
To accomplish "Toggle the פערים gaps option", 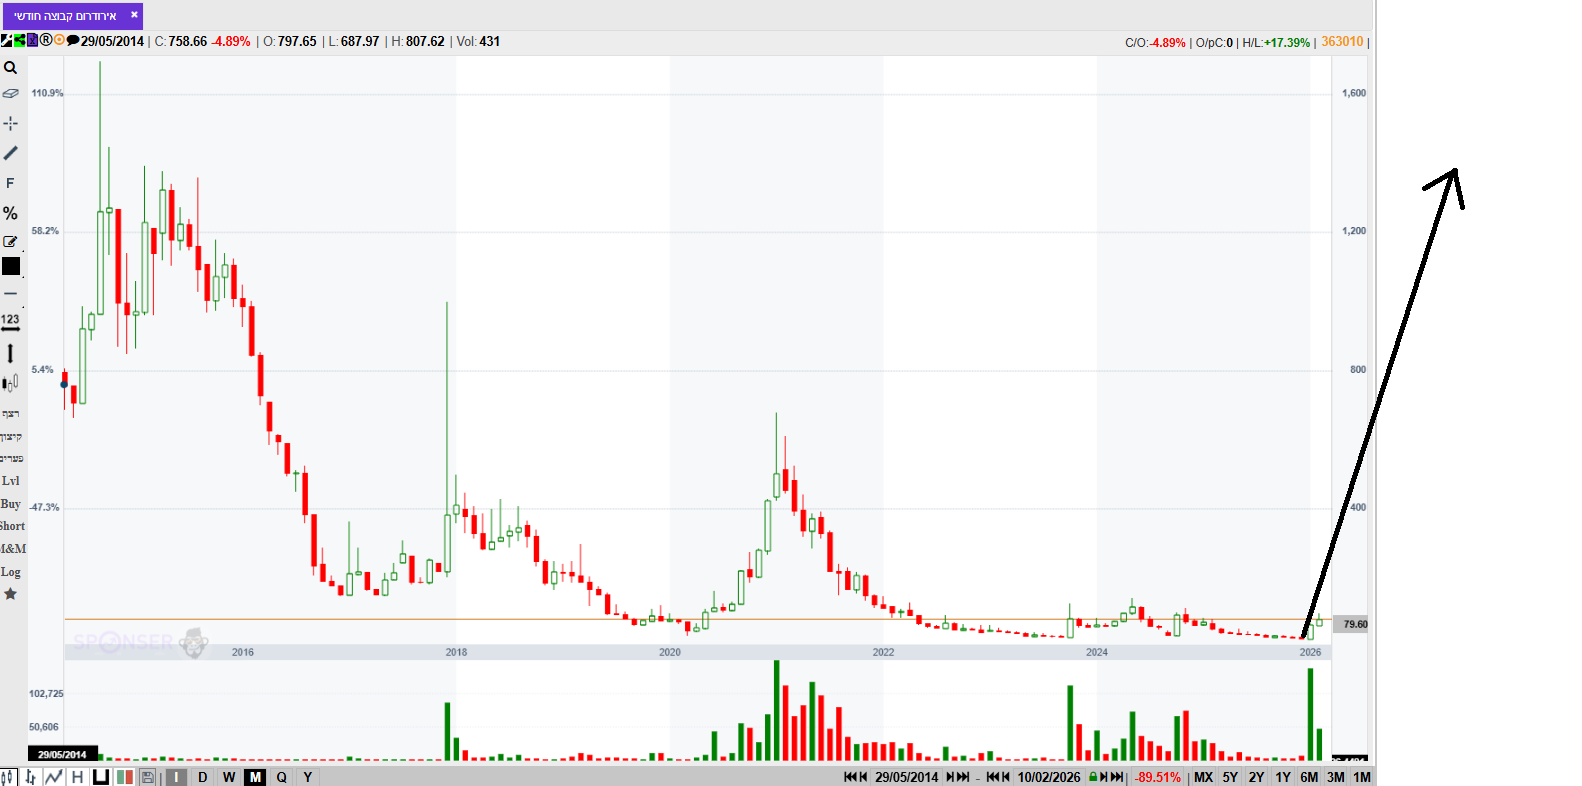I will [x=11, y=458].
